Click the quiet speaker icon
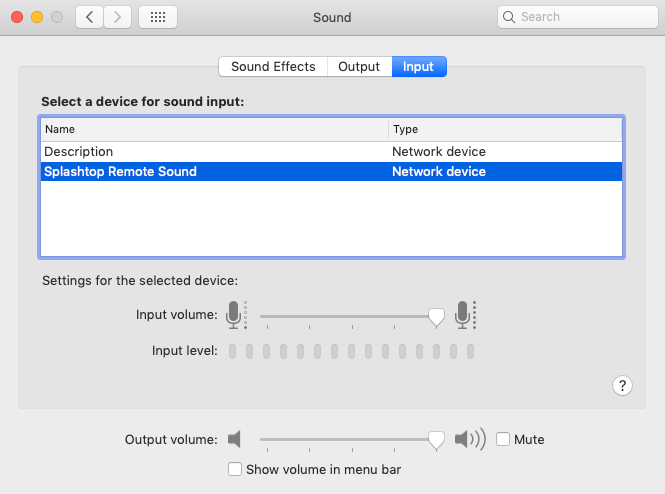 pos(235,439)
